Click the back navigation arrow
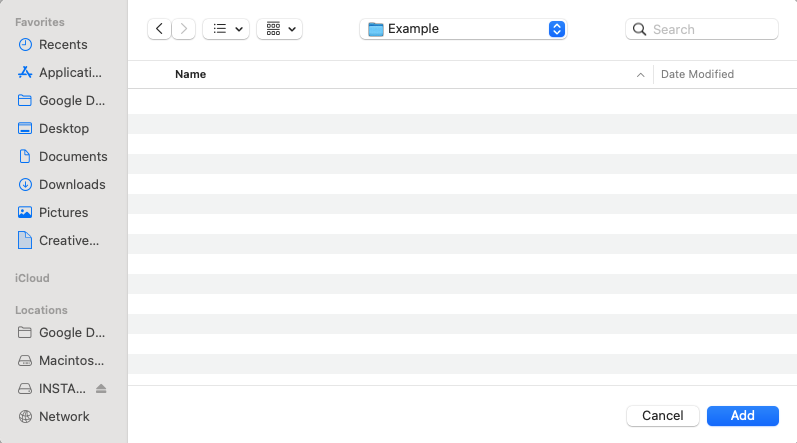The height and width of the screenshot is (443, 797). click(x=159, y=29)
